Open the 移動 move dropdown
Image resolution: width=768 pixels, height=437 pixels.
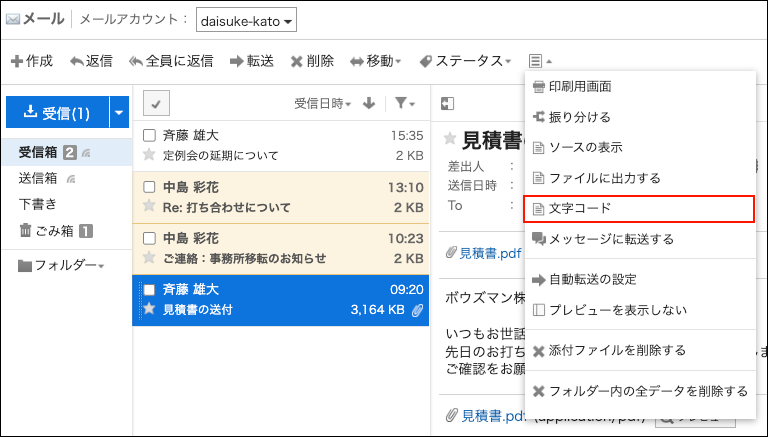tap(376, 61)
